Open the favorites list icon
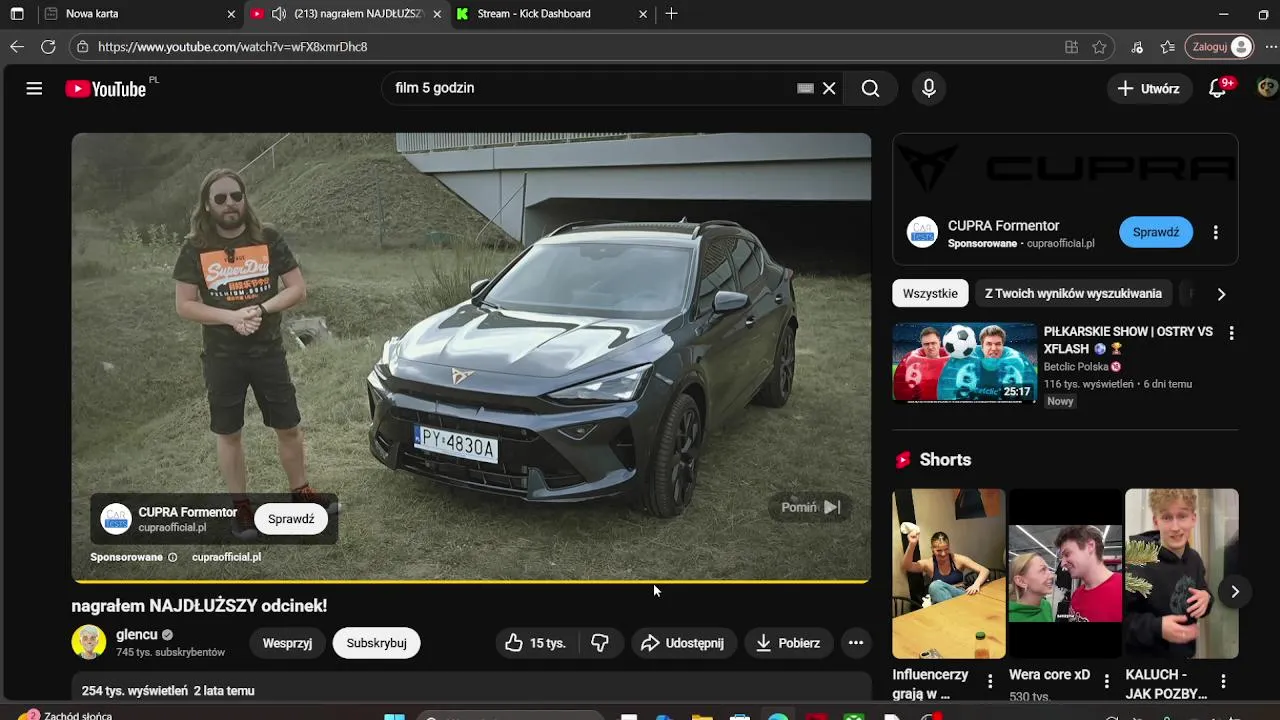This screenshot has width=1280, height=720. (x=1167, y=47)
